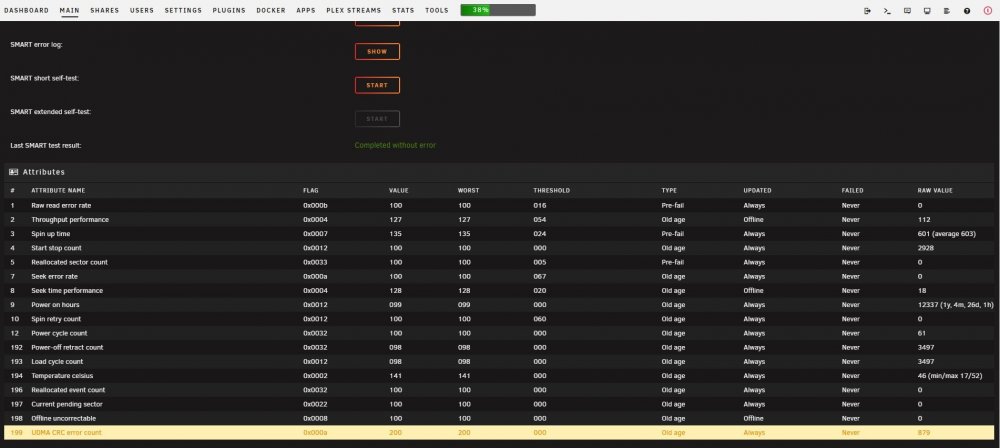Select 'Current pending sector' attribute name
Screen dimensions: 1000x448
67,404
